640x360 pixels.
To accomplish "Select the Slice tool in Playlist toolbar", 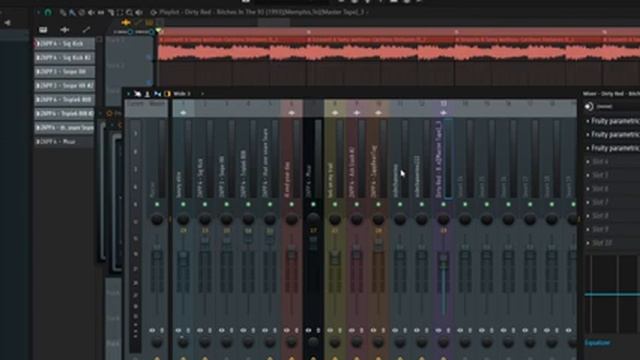I will coord(110,13).
